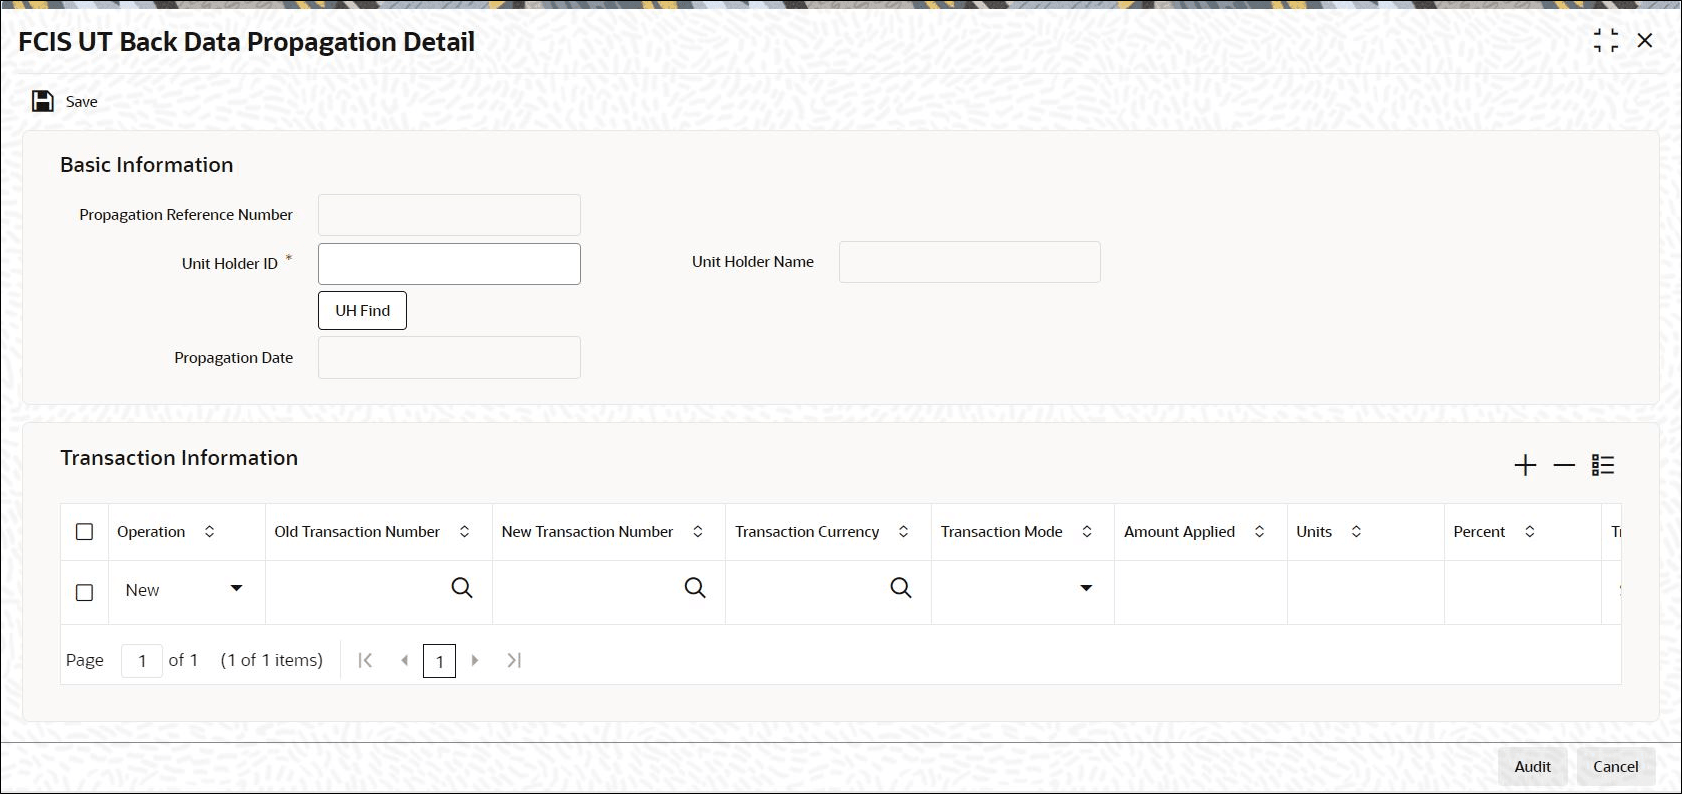Close the Back Data Propagation dialog
This screenshot has height=794, width=1682.
(x=1645, y=41)
